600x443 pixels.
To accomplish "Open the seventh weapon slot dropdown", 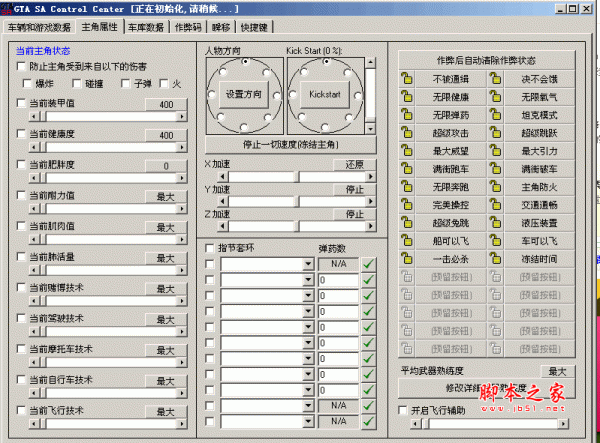I will [308, 358].
